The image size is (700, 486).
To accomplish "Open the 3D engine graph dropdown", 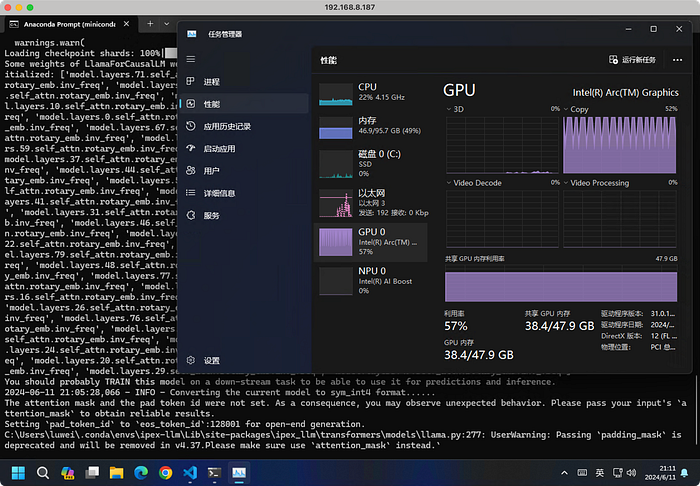I will (455, 109).
